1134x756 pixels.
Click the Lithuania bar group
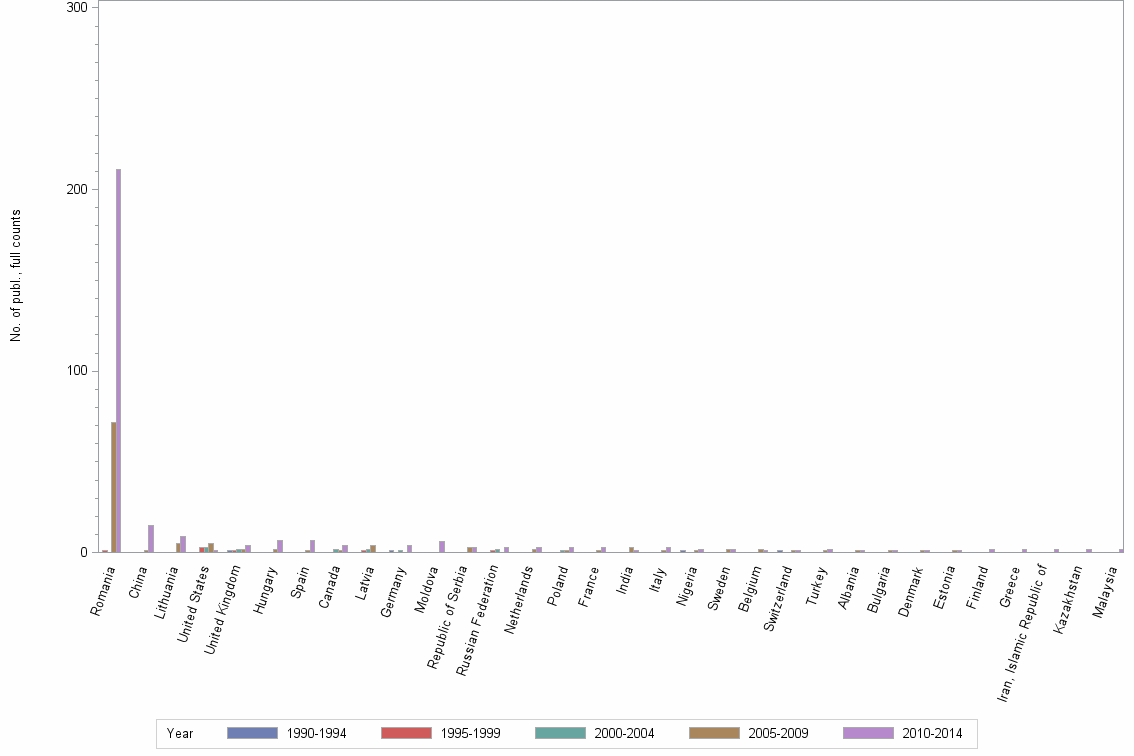coord(180,545)
